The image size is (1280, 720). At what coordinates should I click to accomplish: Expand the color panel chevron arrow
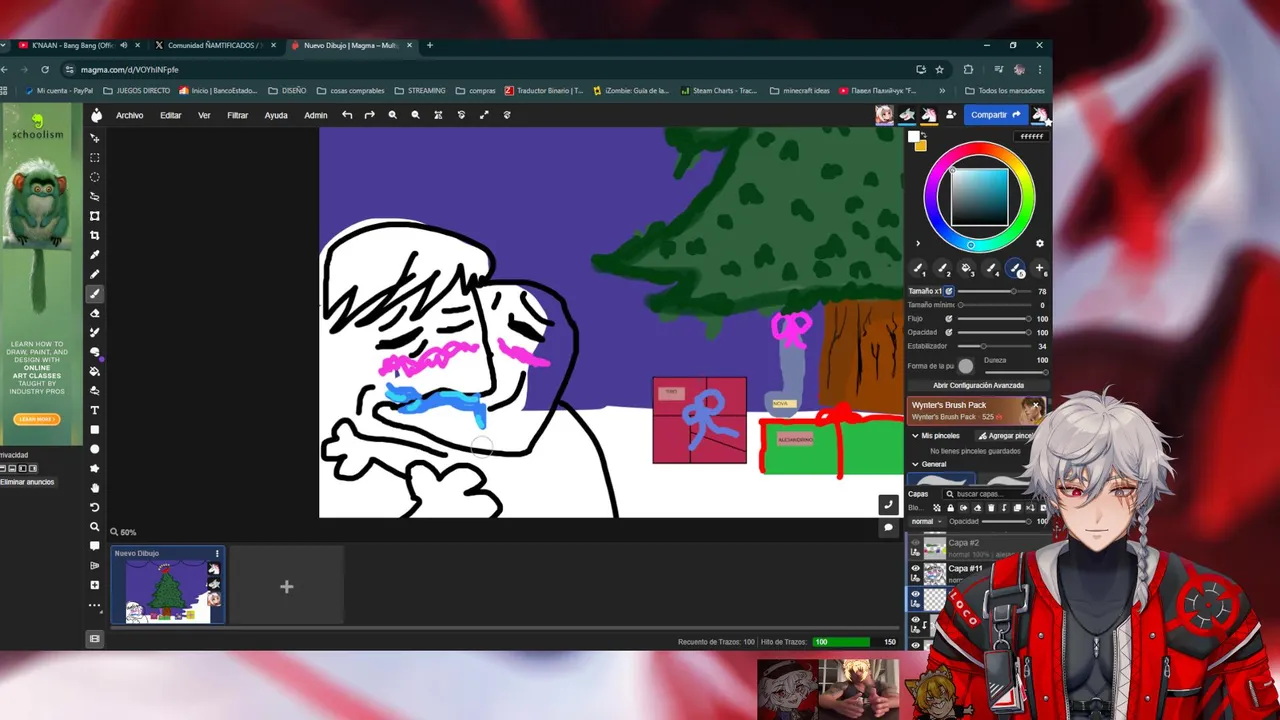(918, 243)
